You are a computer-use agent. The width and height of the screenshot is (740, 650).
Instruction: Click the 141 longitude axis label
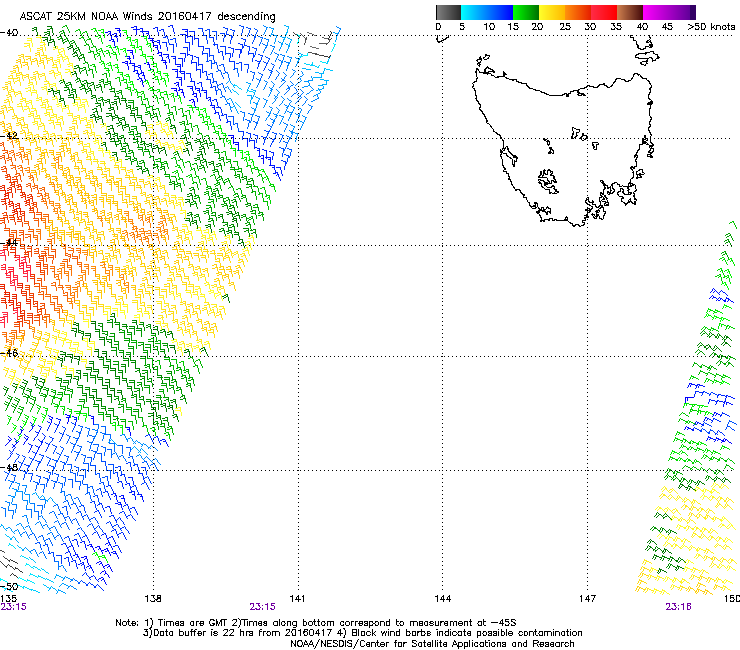click(297, 599)
